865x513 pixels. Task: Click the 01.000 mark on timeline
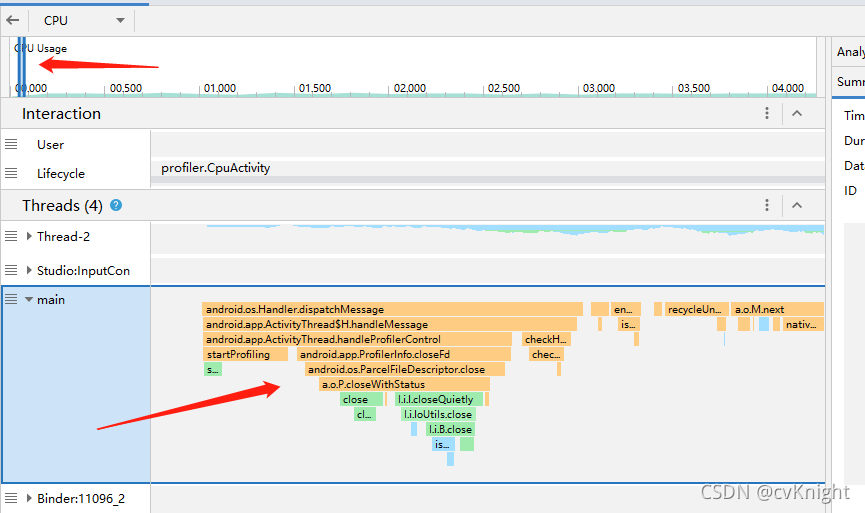tap(220, 88)
